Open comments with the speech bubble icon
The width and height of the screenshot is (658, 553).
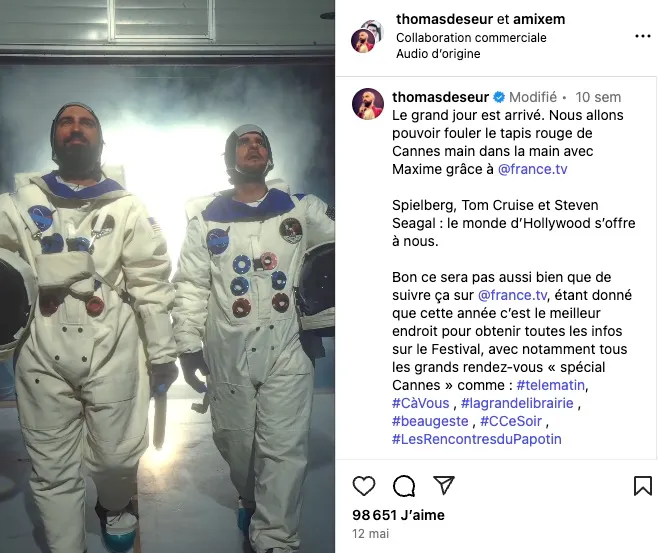pyautogui.click(x=404, y=486)
